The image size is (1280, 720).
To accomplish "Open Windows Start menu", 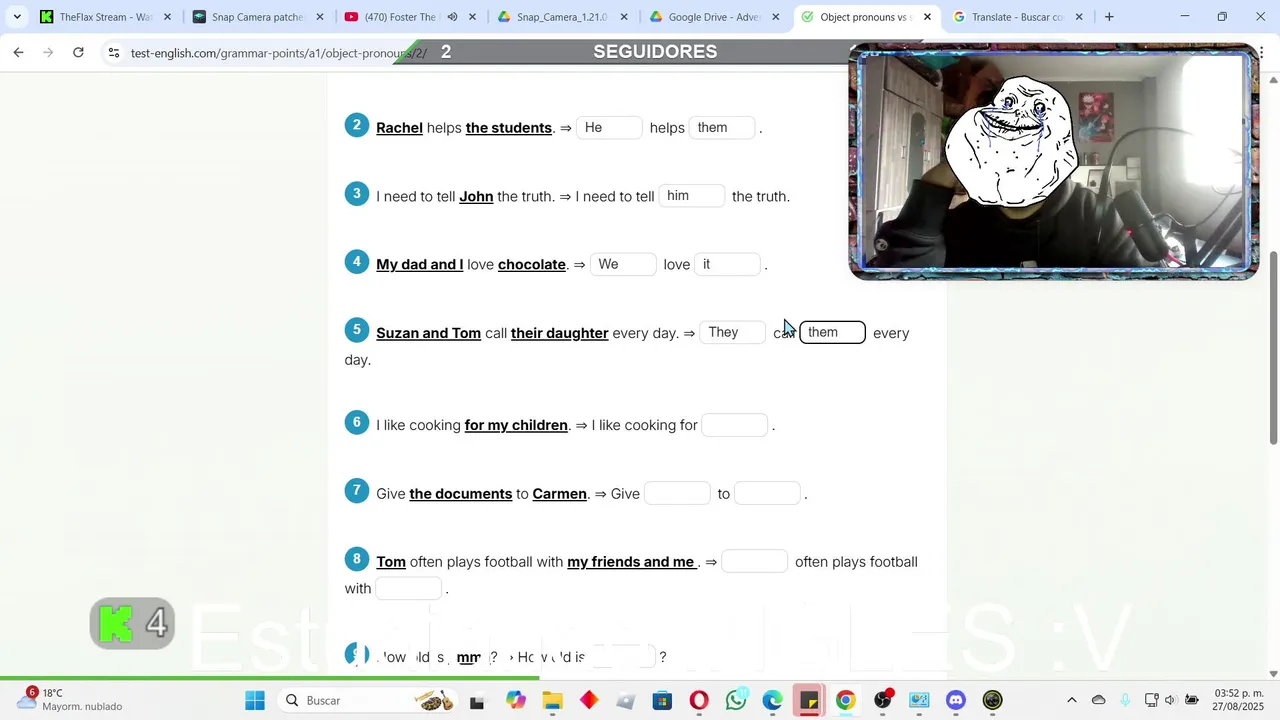I will (255, 700).
